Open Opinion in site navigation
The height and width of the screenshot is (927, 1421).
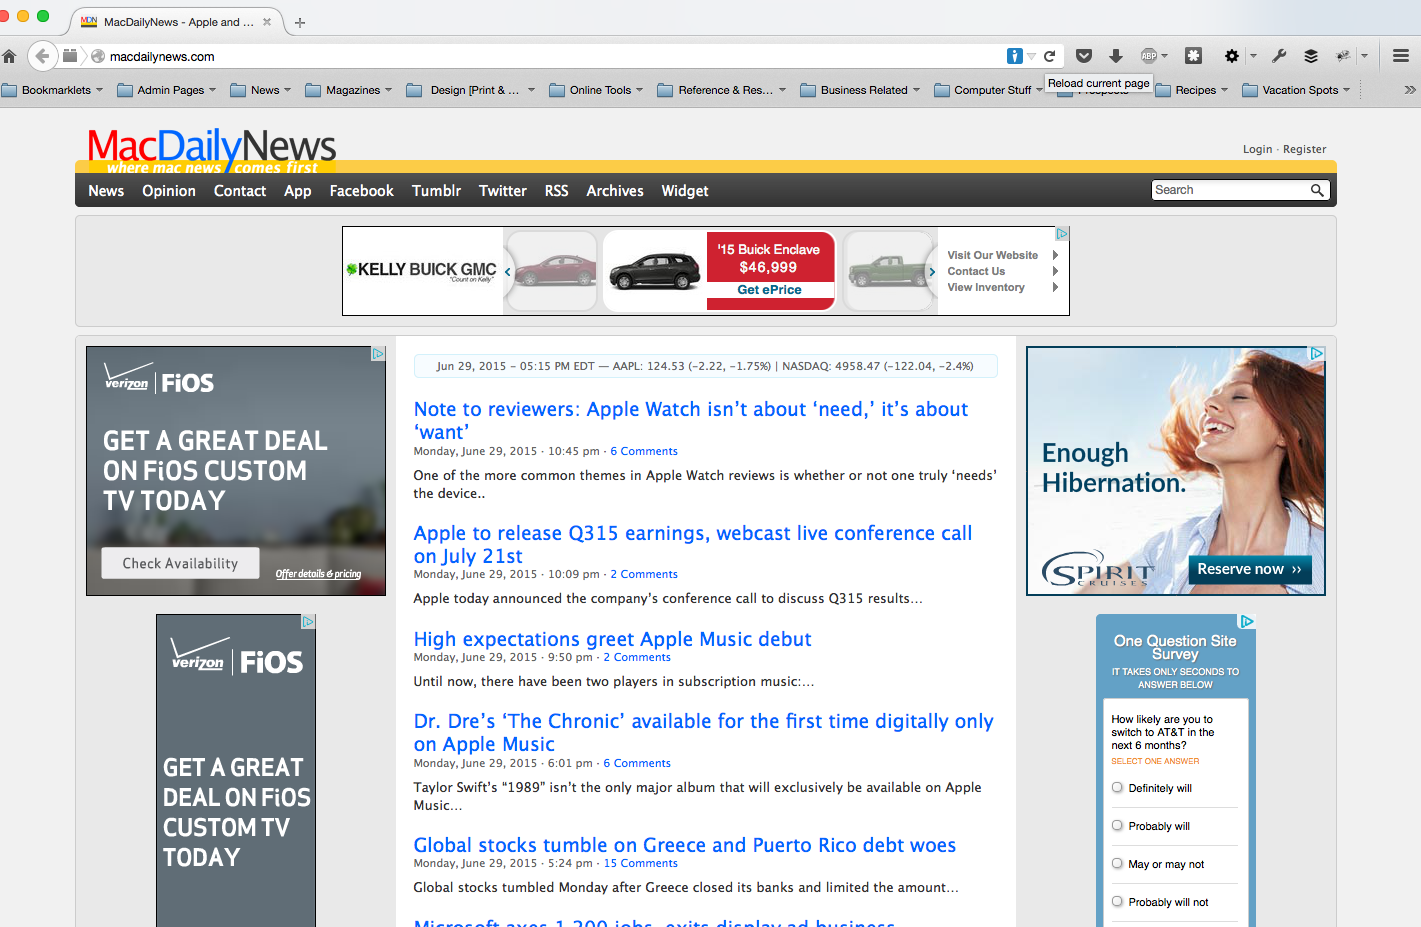point(169,191)
